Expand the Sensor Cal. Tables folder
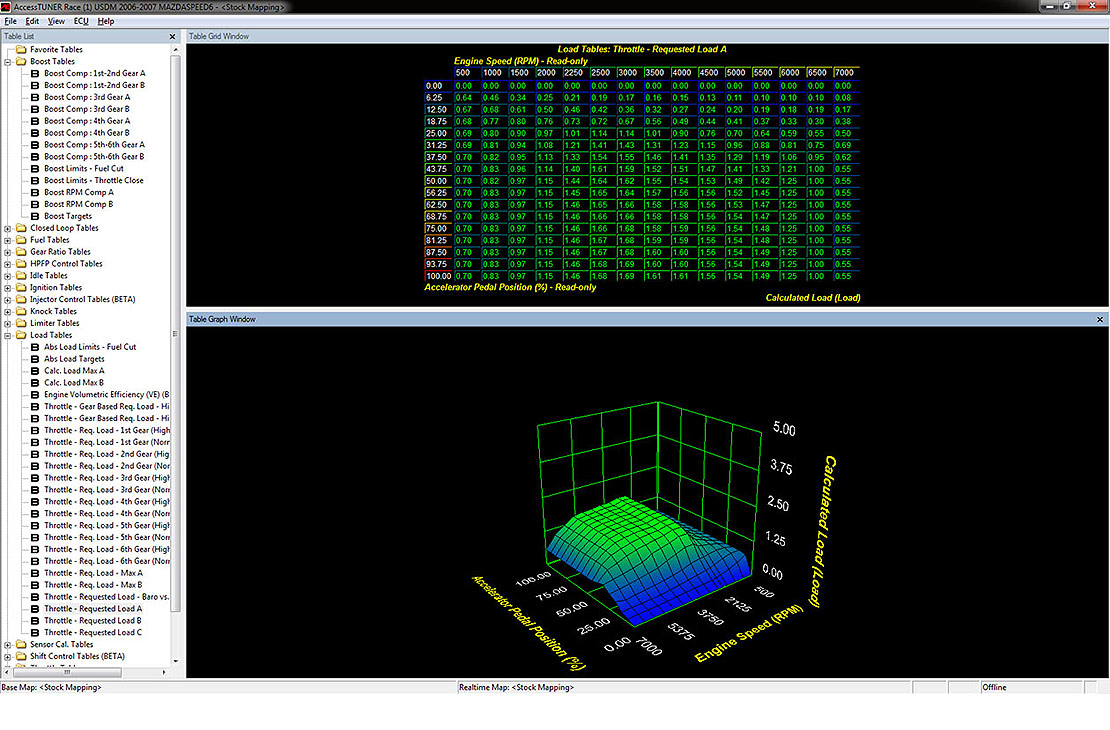The height and width of the screenshot is (730, 1110). click(8, 644)
